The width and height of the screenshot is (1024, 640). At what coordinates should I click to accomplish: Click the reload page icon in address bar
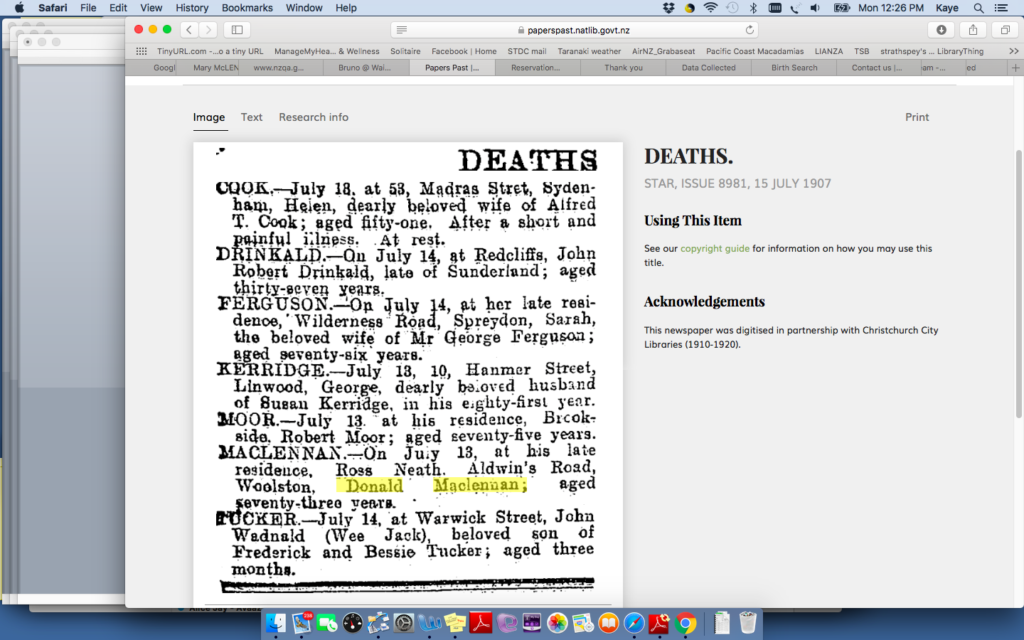(x=750, y=30)
